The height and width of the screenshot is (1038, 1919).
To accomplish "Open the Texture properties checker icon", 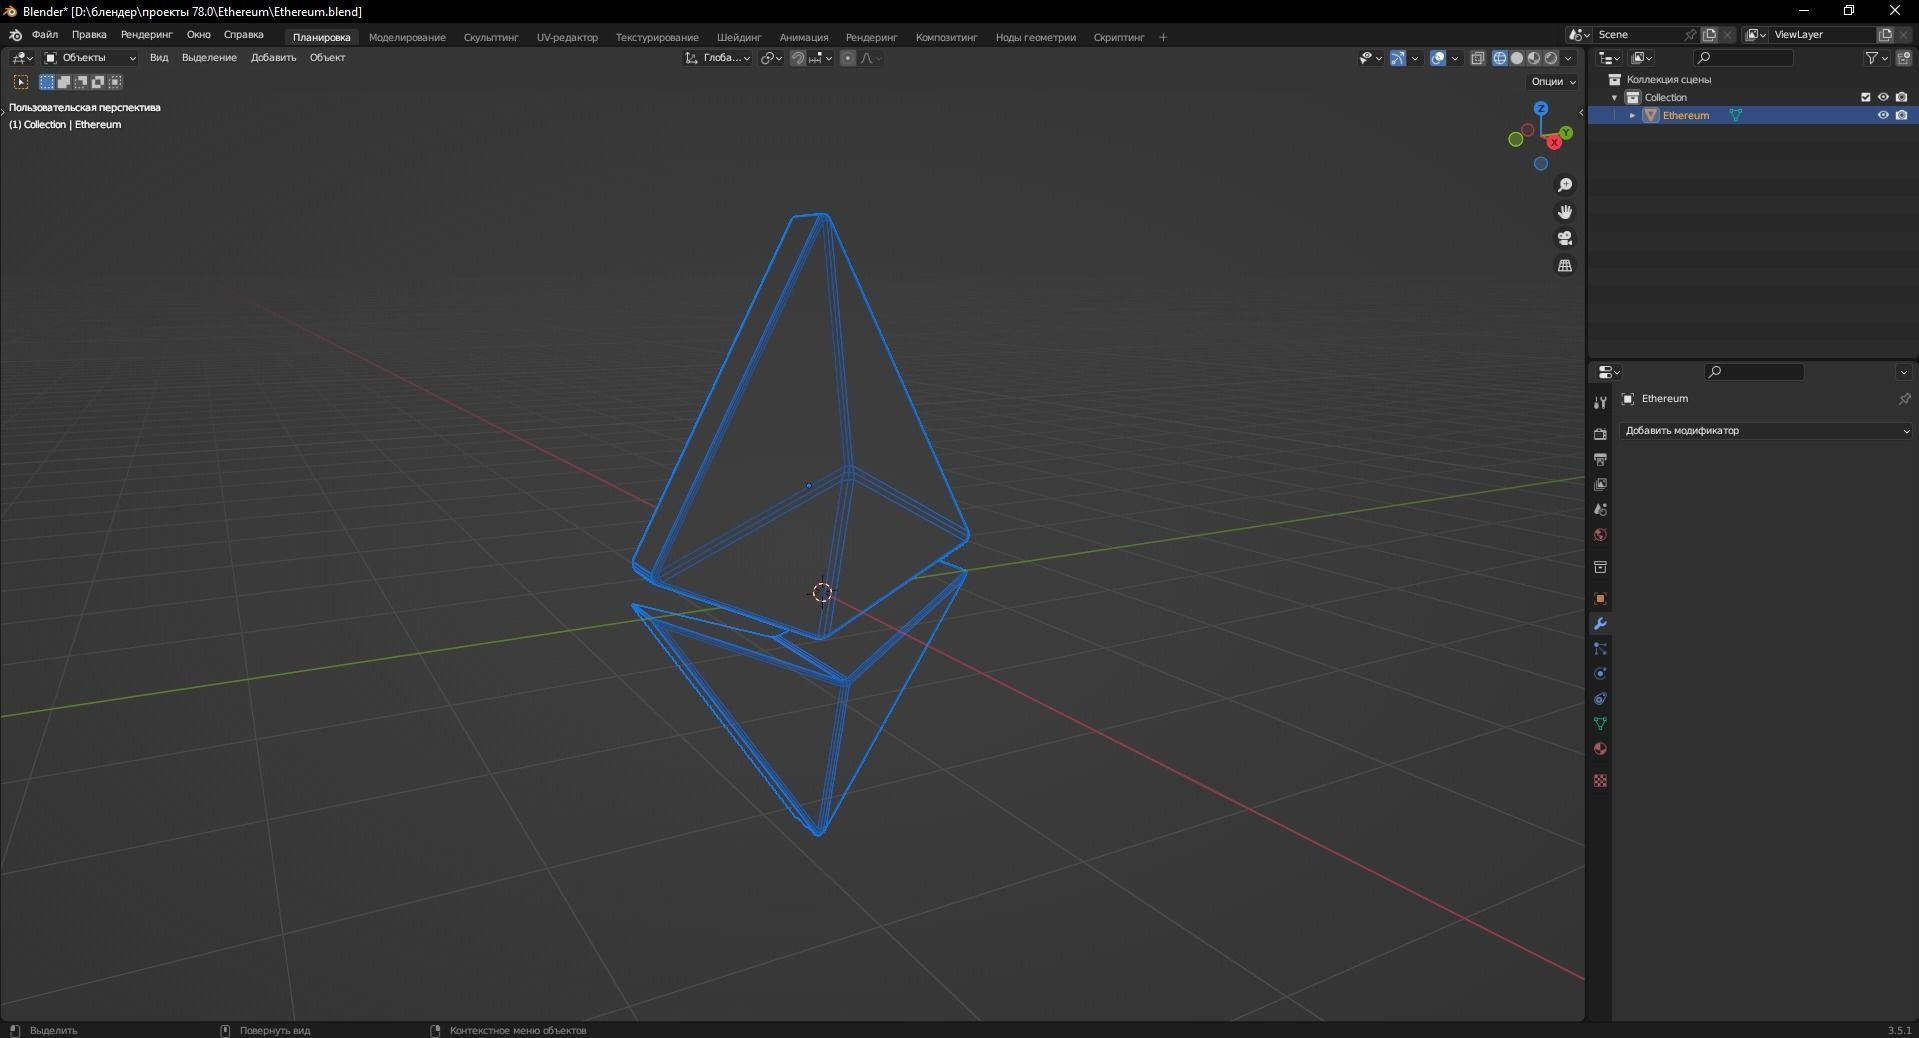I will point(1600,780).
